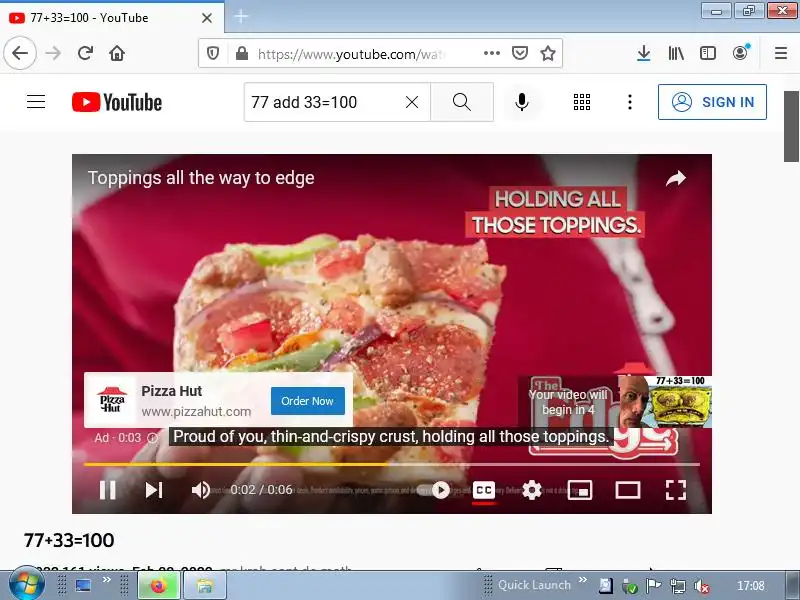Open the Firefox downloads panel

point(644,53)
